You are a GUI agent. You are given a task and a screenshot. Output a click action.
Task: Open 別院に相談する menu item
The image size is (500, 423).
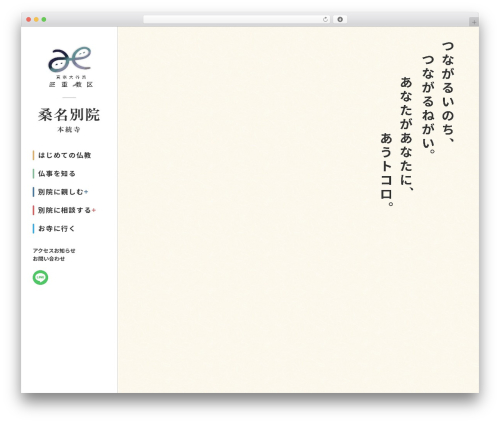(64, 210)
